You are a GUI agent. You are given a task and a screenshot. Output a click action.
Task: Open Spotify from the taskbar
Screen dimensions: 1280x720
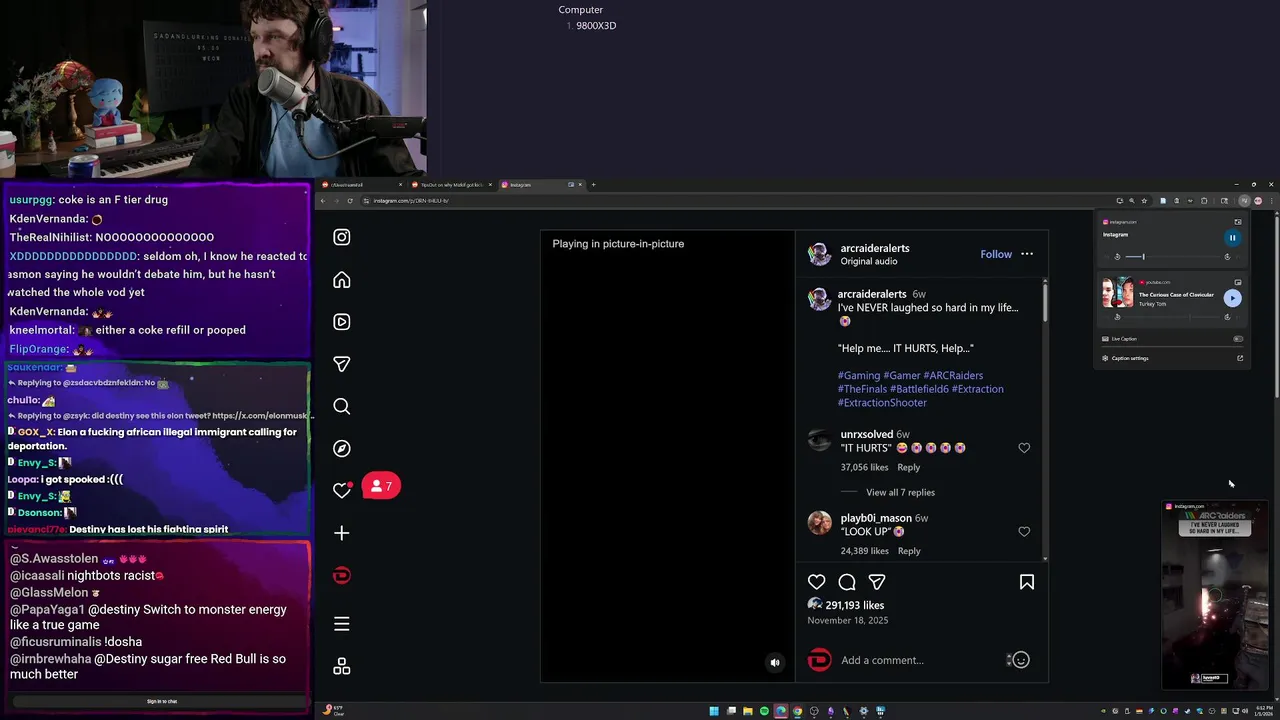pyautogui.click(x=764, y=712)
